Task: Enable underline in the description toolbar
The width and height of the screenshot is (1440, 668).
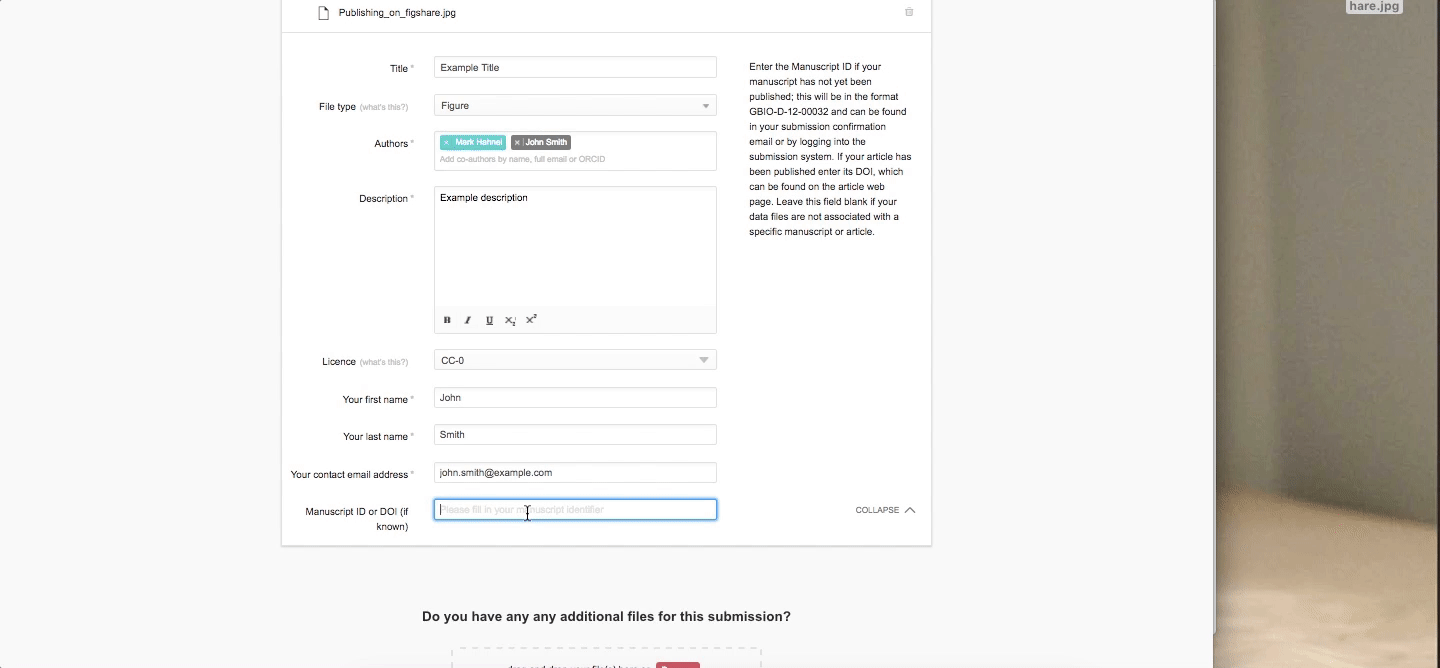Action: click(489, 320)
